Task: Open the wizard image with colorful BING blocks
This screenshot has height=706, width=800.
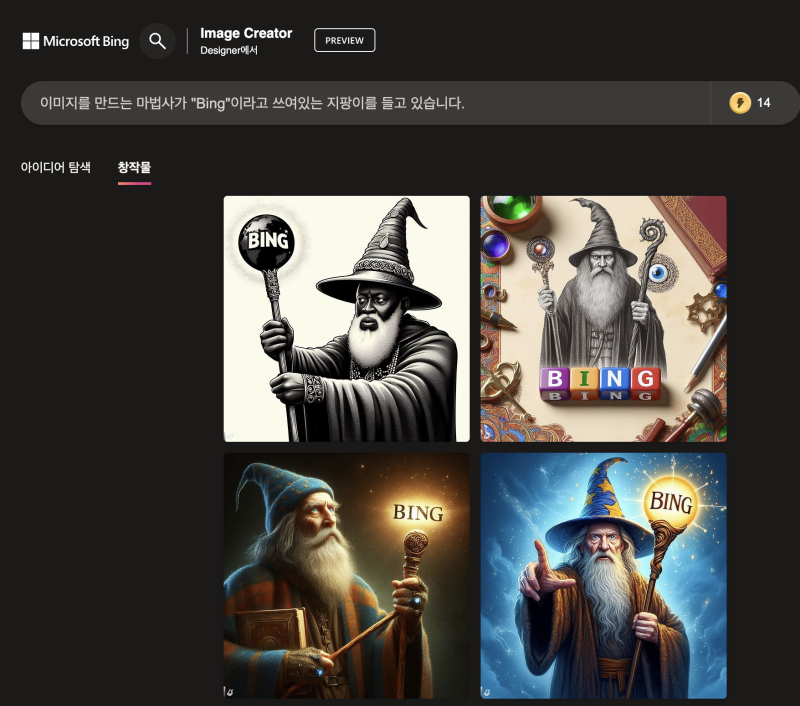Action: click(603, 318)
